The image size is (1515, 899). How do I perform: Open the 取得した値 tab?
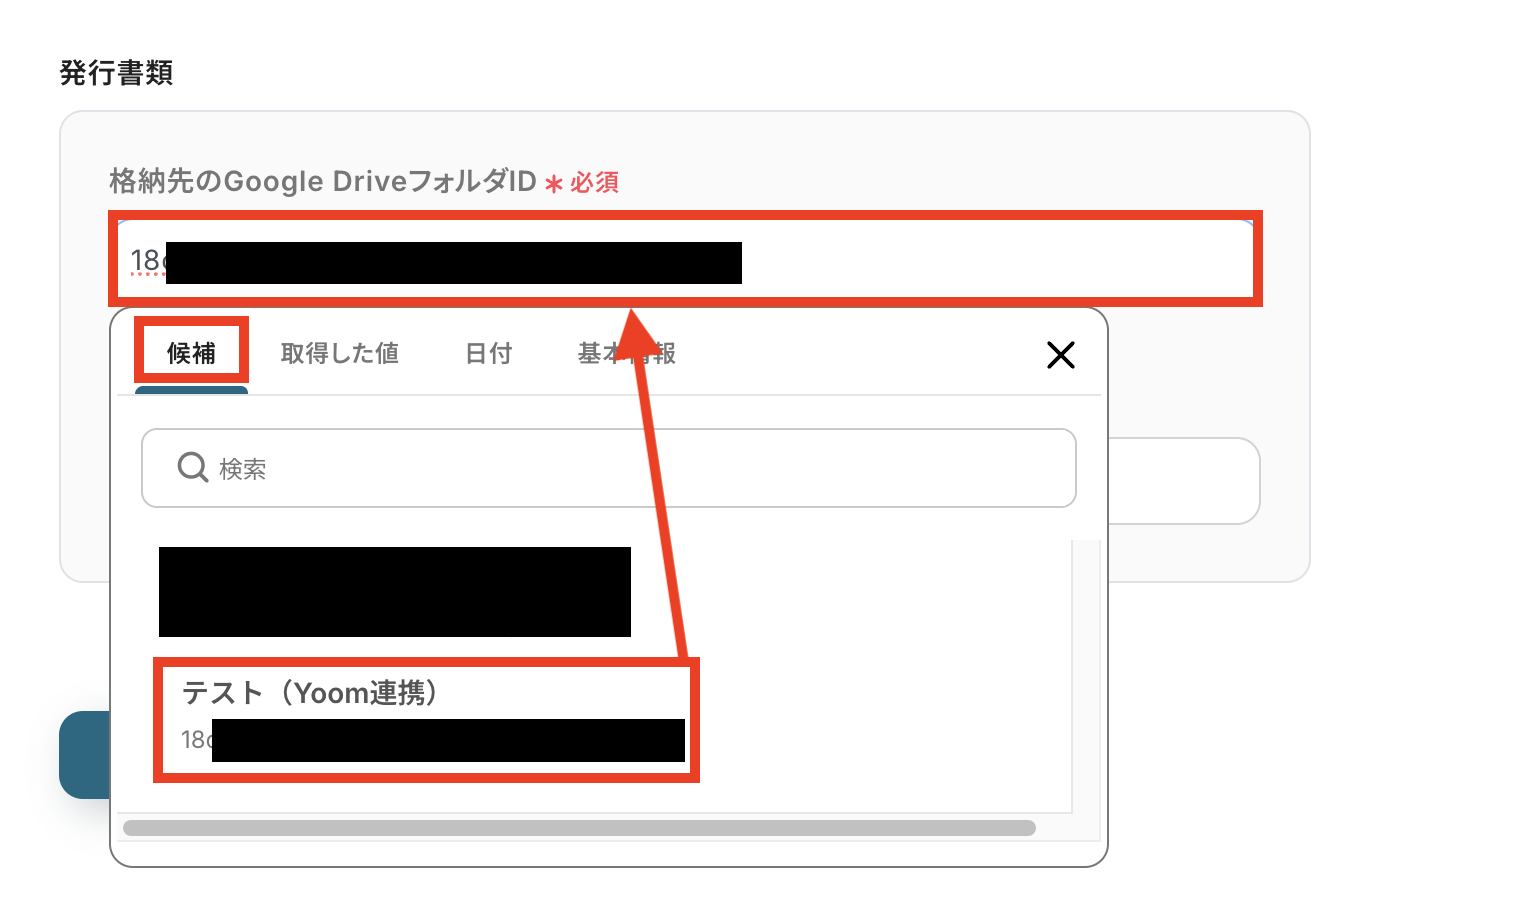pos(340,353)
